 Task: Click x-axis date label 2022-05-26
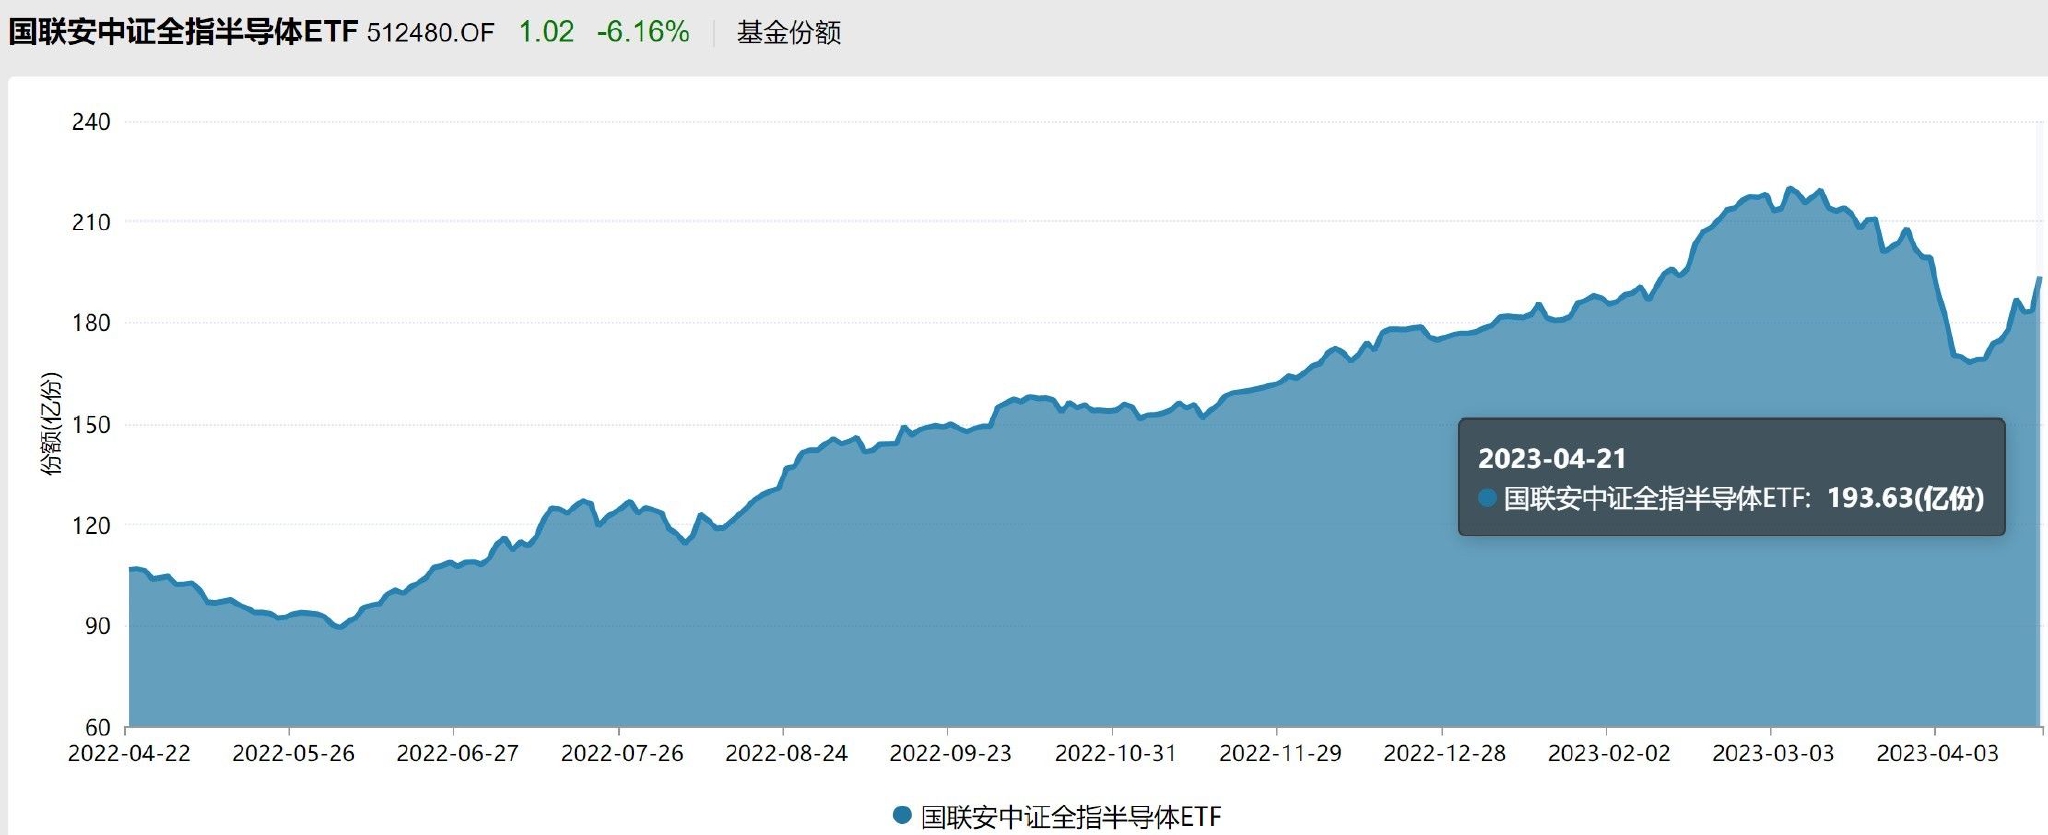(293, 754)
